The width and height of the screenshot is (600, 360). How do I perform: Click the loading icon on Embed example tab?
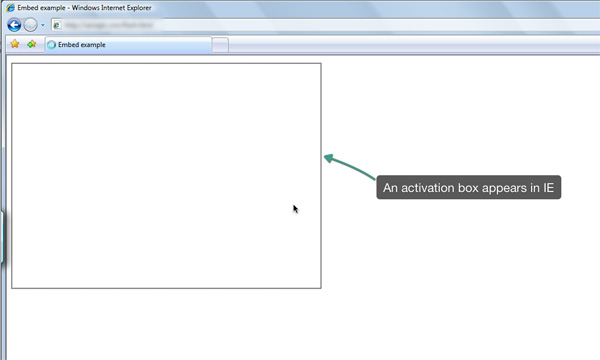(x=52, y=45)
